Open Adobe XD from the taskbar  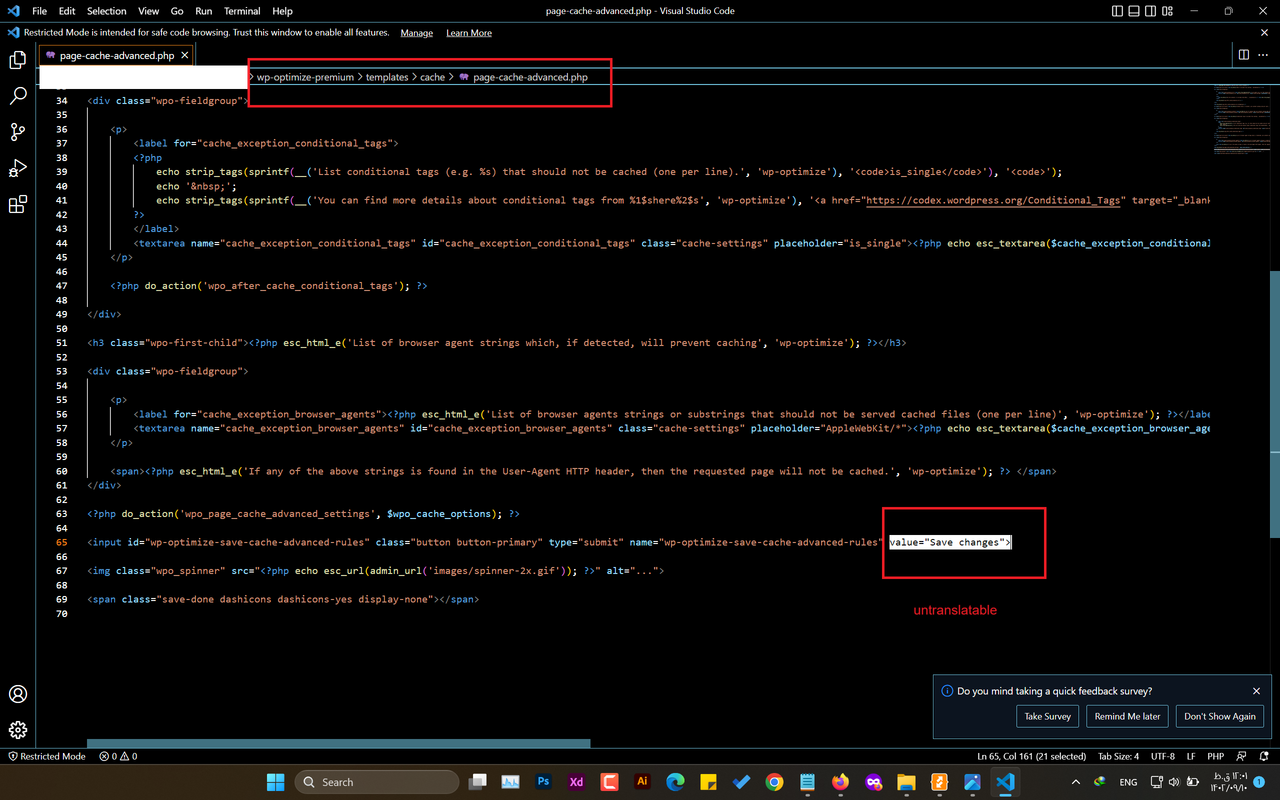pos(576,782)
